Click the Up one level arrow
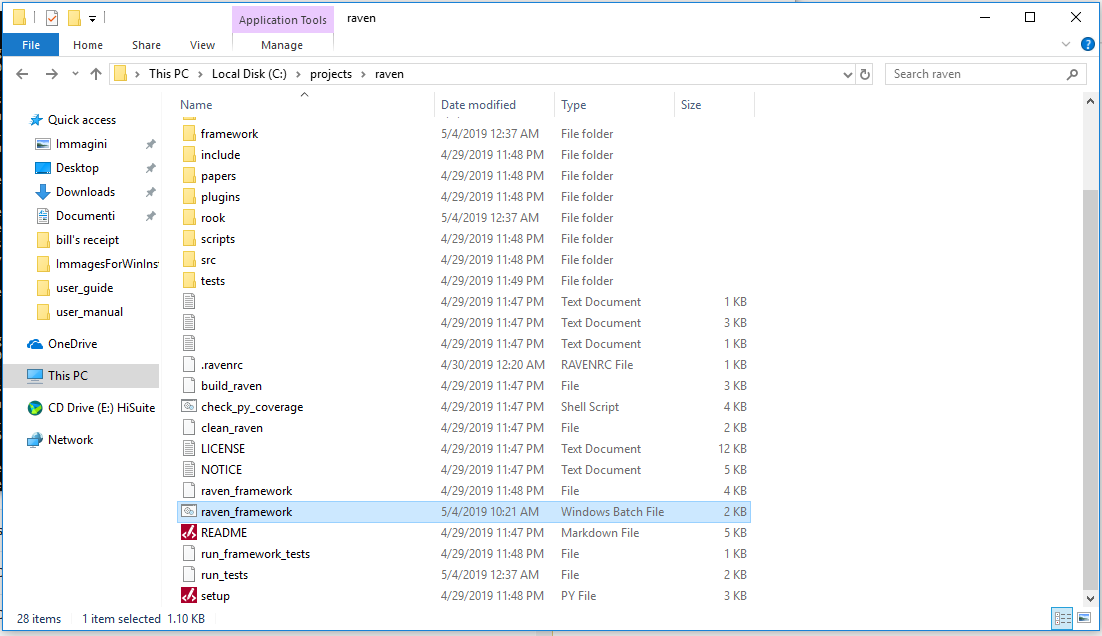The width and height of the screenshot is (1102, 636). tap(96, 74)
